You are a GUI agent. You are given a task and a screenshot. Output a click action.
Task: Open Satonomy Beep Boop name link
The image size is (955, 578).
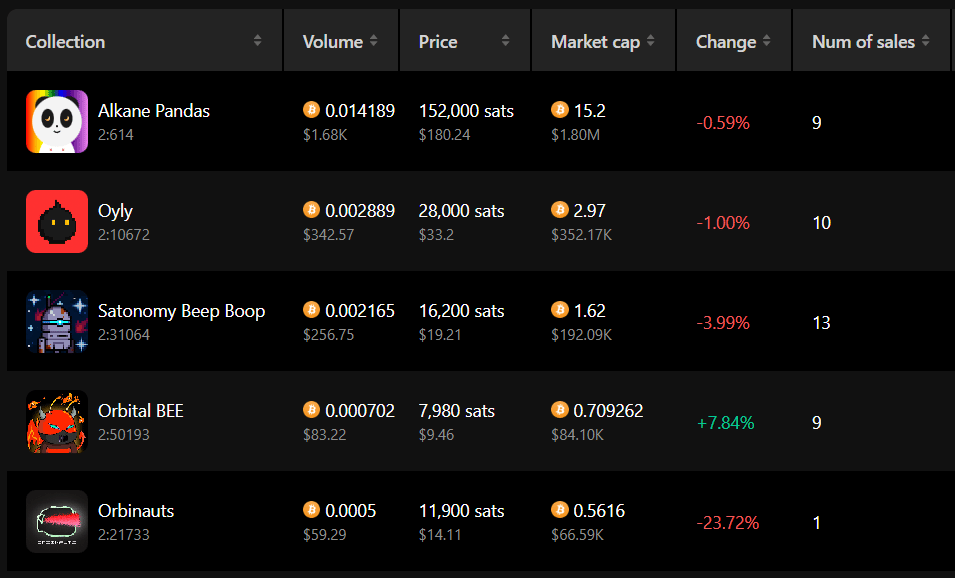click(x=181, y=311)
